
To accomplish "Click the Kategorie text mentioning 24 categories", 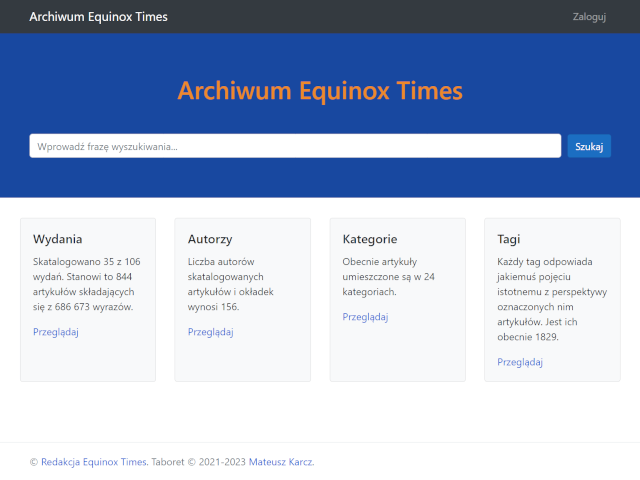I will click(388, 277).
